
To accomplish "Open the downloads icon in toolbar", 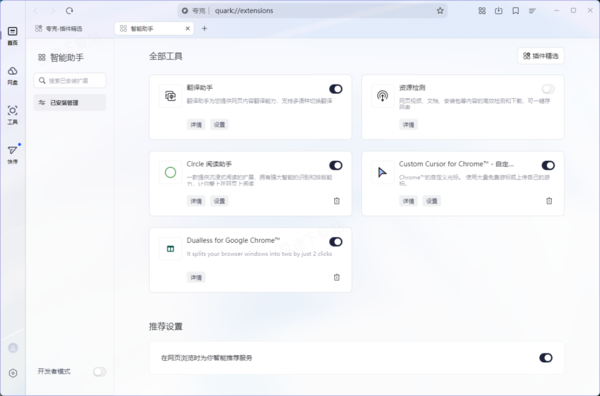I will 499,11.
